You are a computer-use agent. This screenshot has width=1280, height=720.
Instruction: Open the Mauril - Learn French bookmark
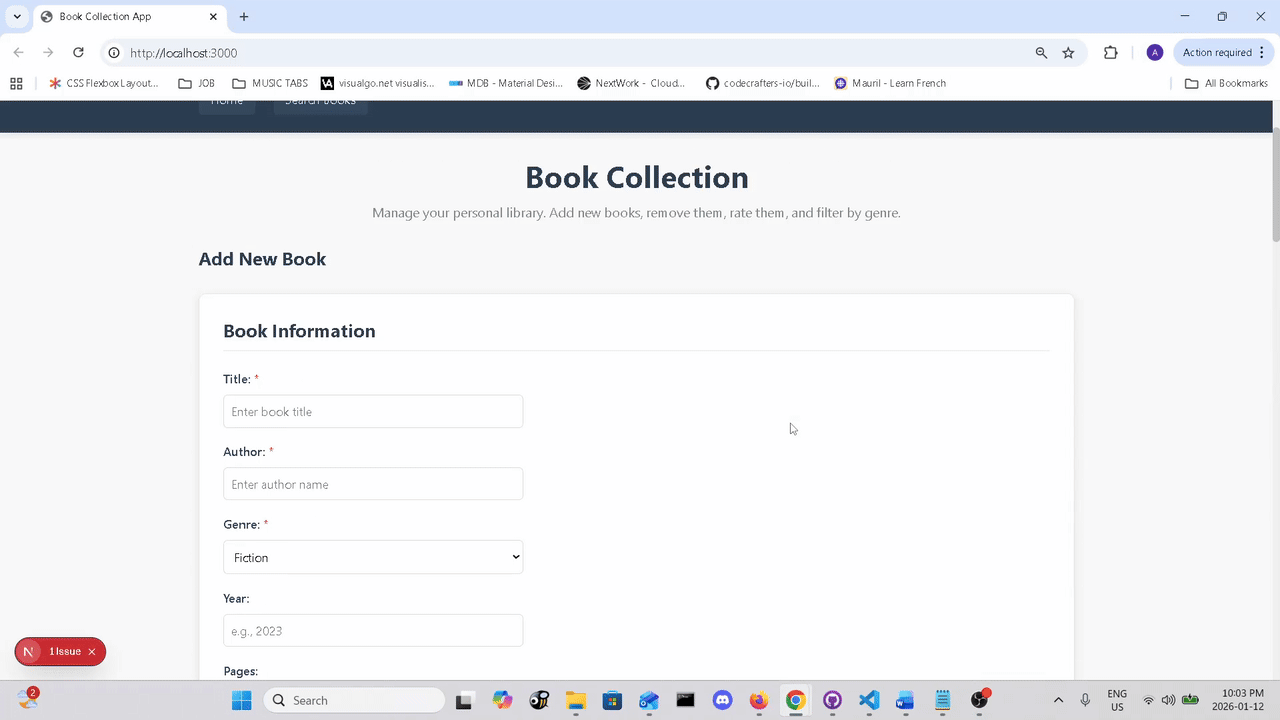tap(890, 83)
